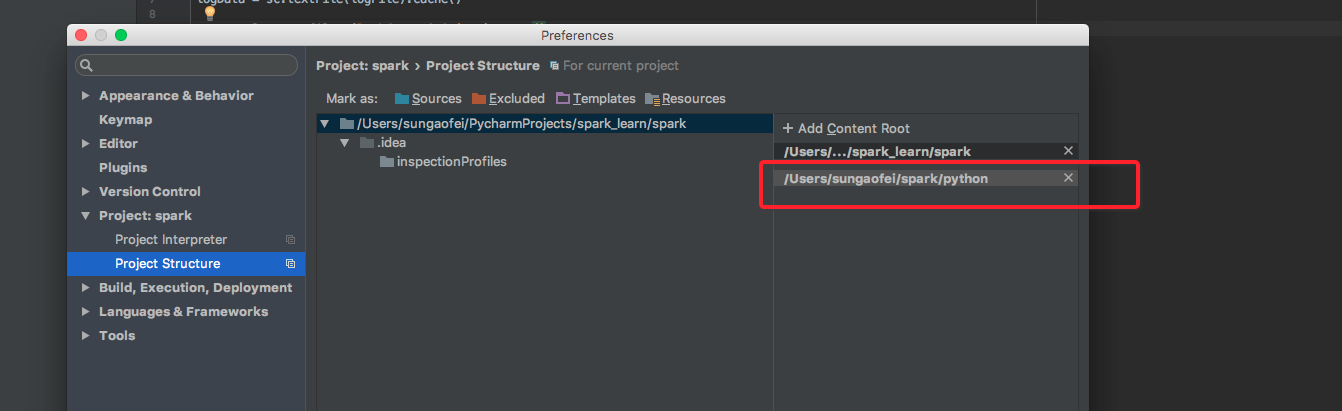Click the Preferences search field
Screen dimensions: 1342x411
pyautogui.click(x=195, y=65)
